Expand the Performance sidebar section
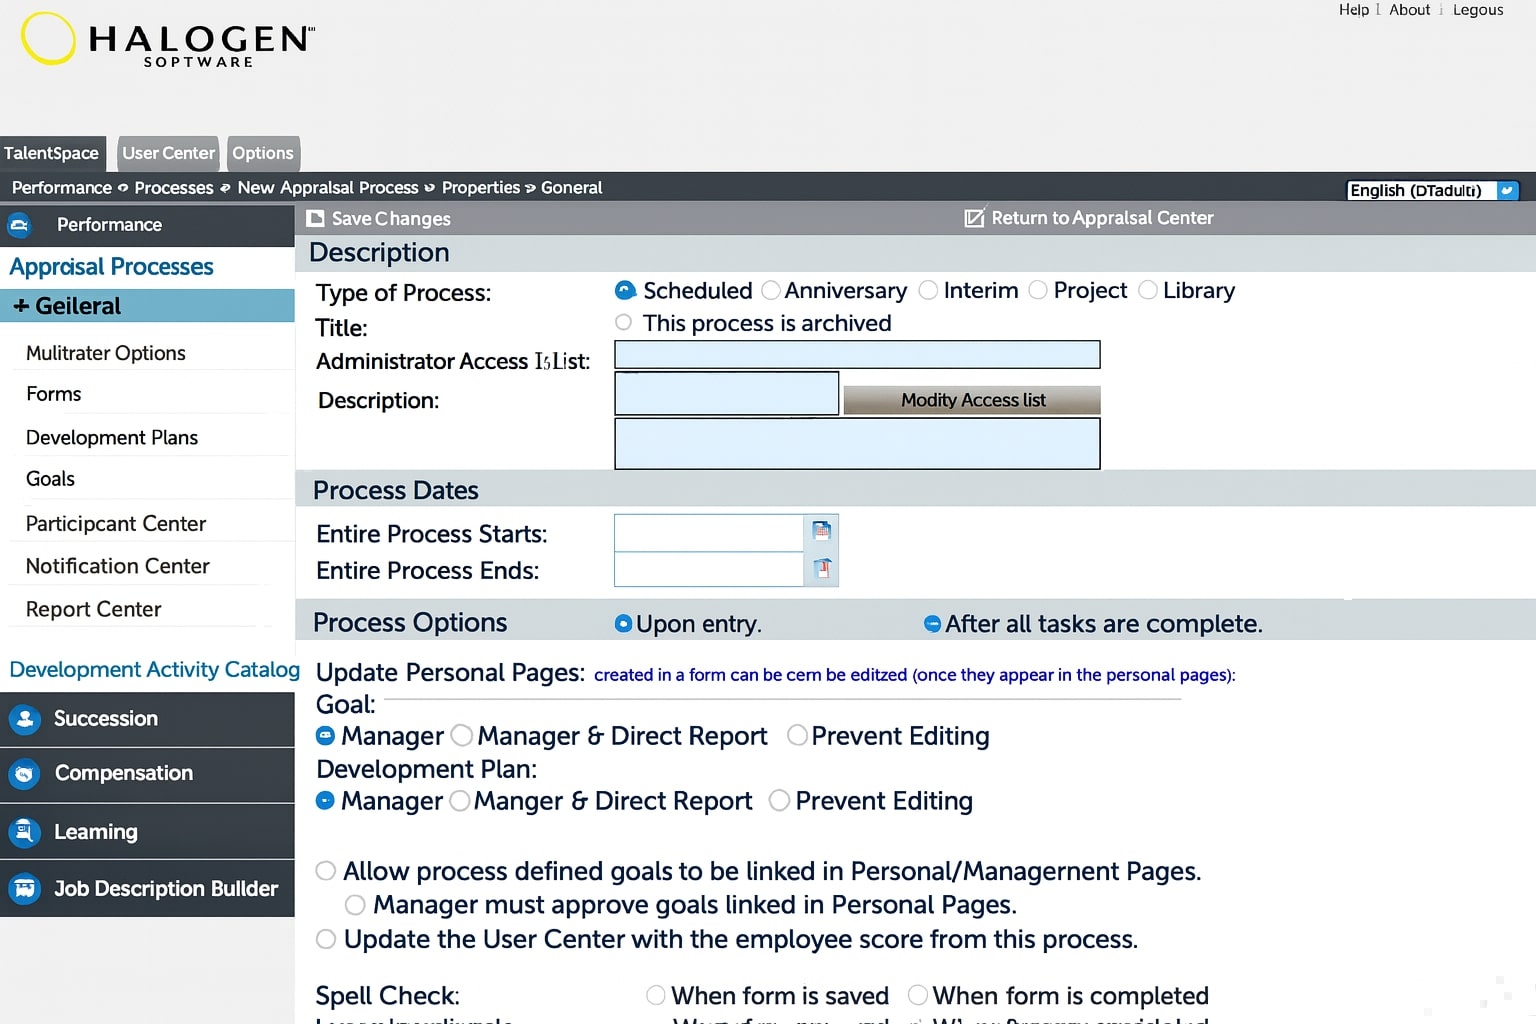The height and width of the screenshot is (1024, 1536). pos(20,225)
